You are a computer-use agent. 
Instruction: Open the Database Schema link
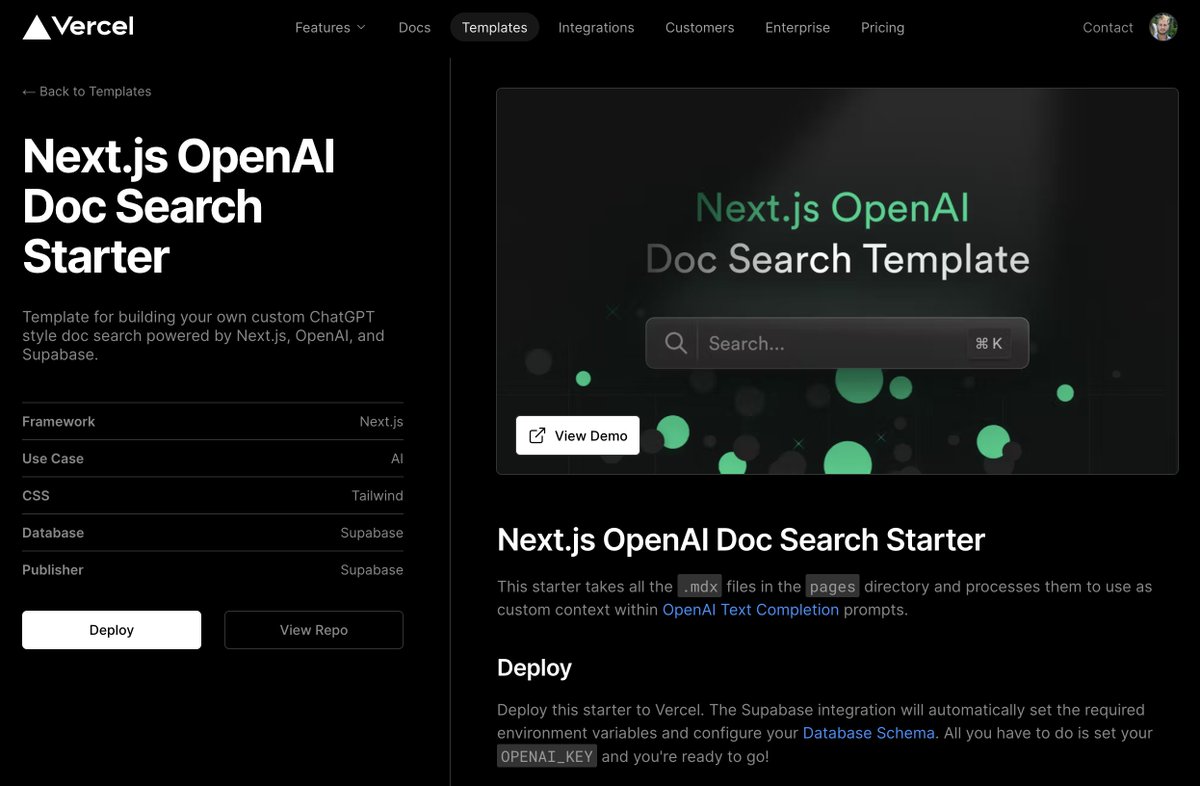click(x=869, y=733)
